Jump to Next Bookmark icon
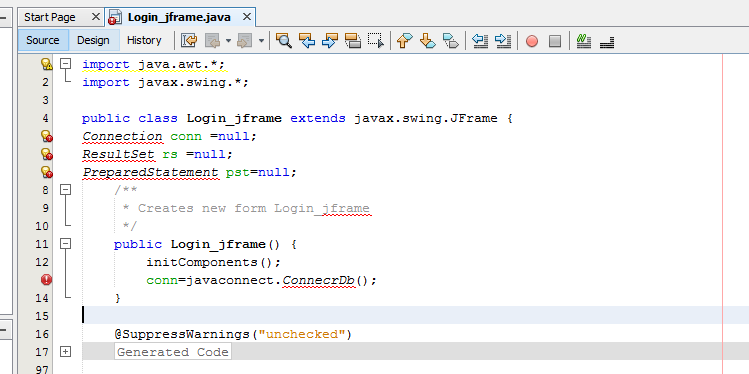This screenshot has height=374, width=749. 428,41
